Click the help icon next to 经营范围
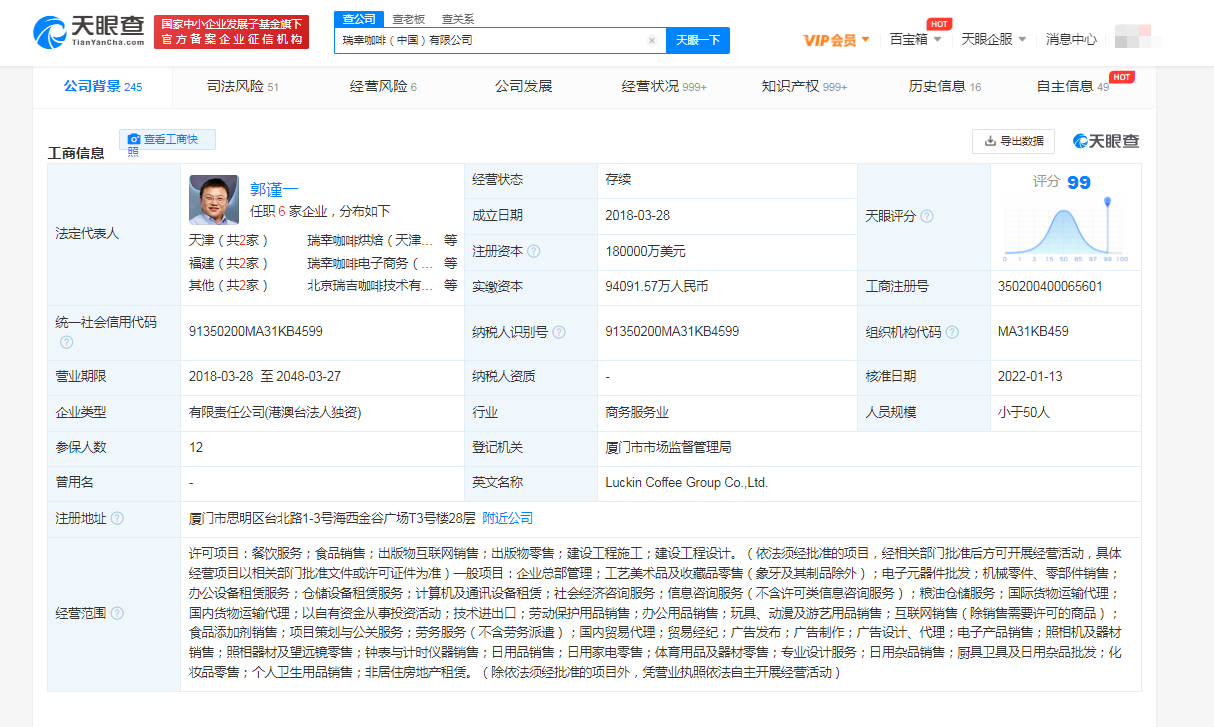This screenshot has width=1214, height=727. pyautogui.click(x=117, y=613)
